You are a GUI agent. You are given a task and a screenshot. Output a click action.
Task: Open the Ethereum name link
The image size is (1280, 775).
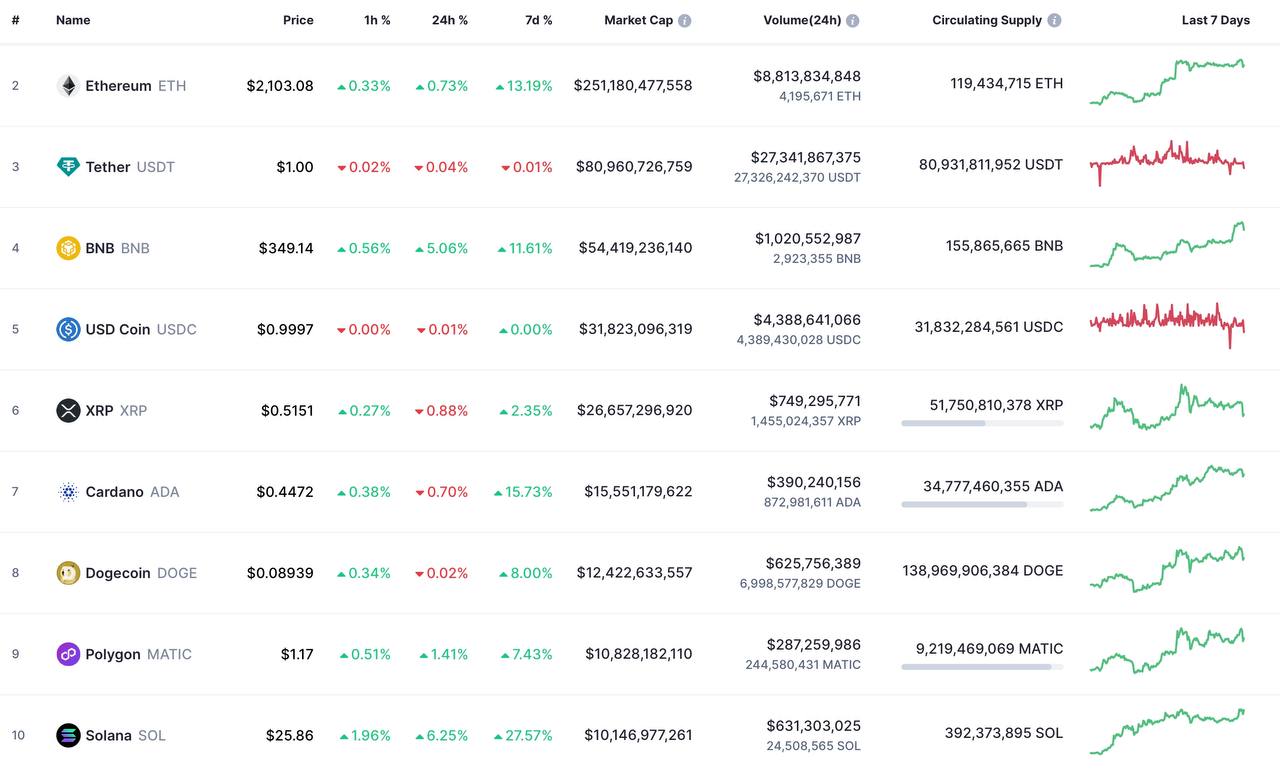tap(118, 86)
